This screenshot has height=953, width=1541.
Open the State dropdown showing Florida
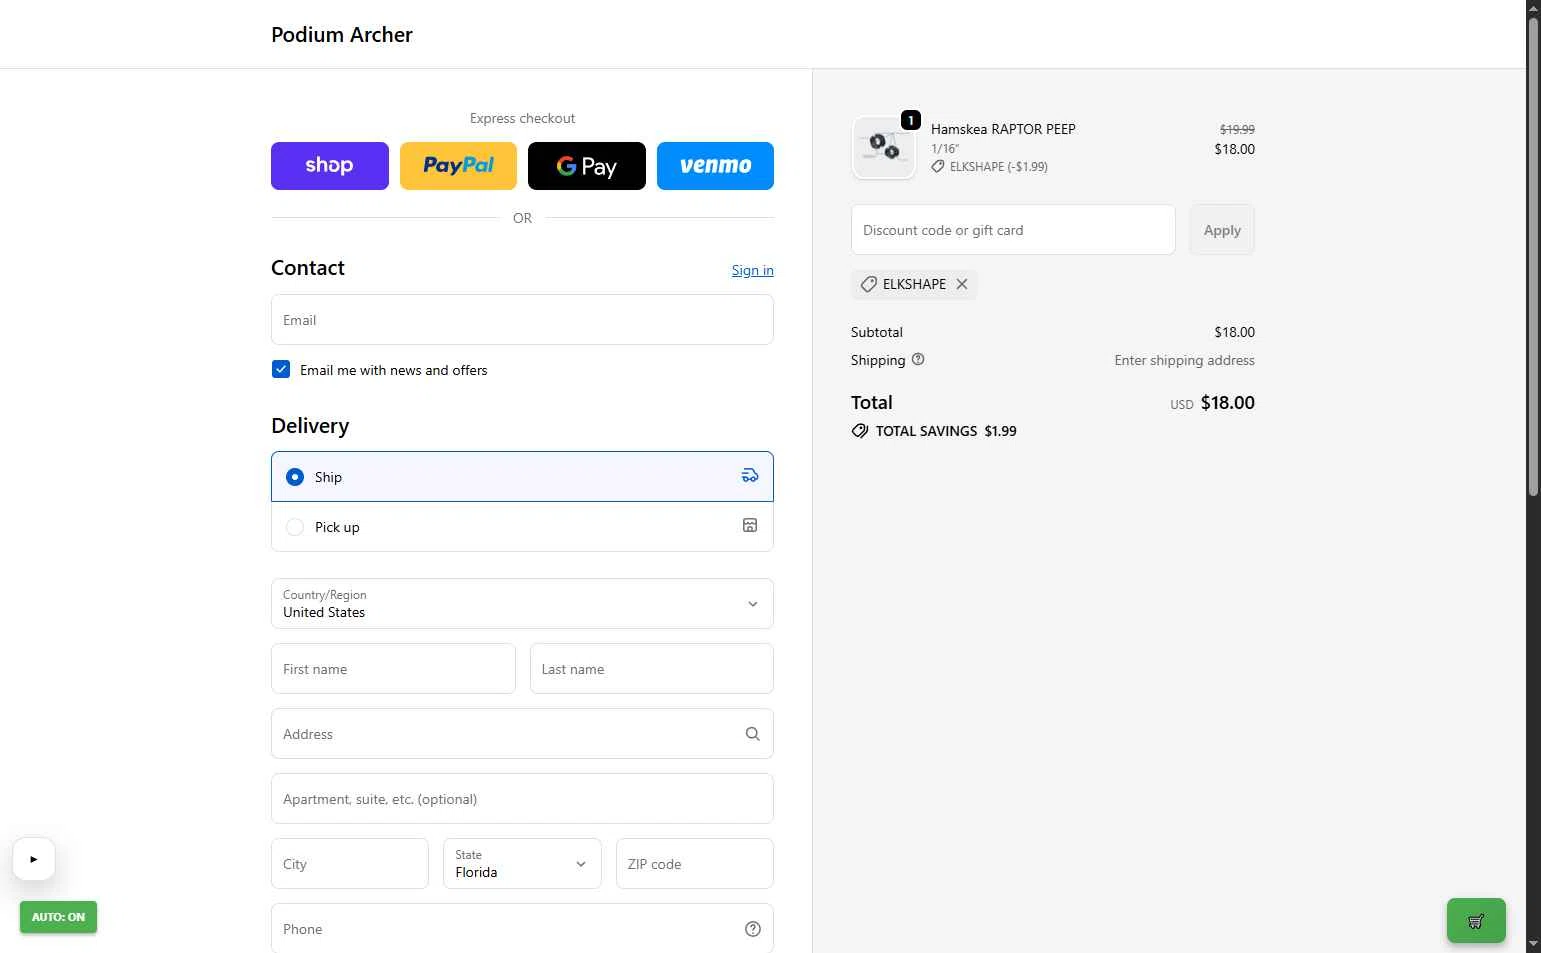[x=522, y=864]
